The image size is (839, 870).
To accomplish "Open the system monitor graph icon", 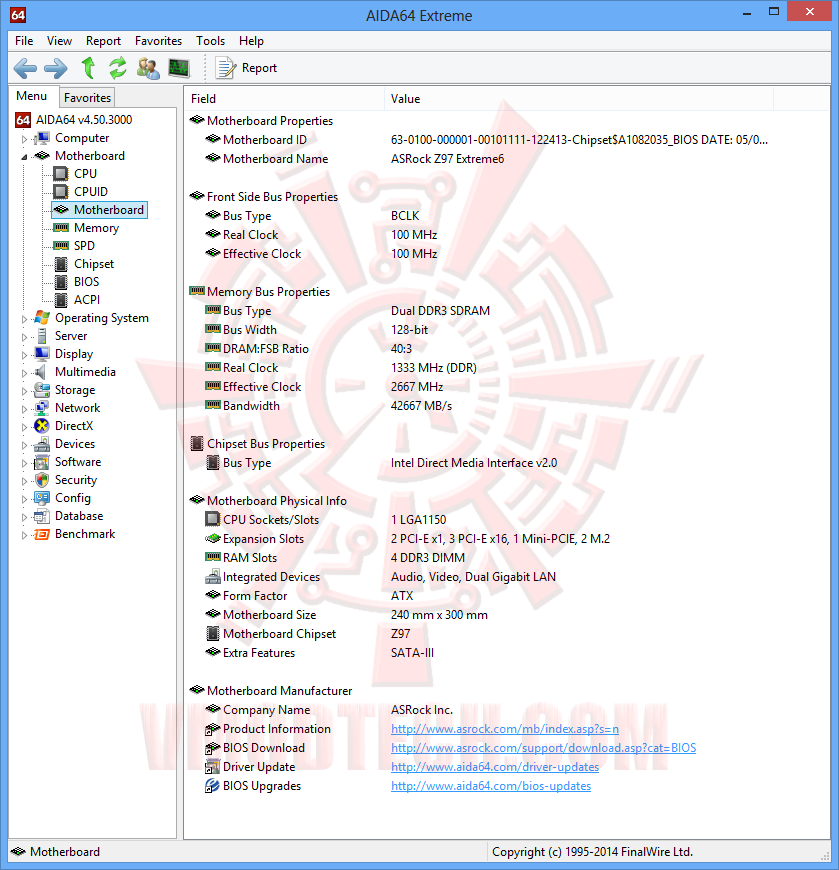I will click(x=179, y=68).
